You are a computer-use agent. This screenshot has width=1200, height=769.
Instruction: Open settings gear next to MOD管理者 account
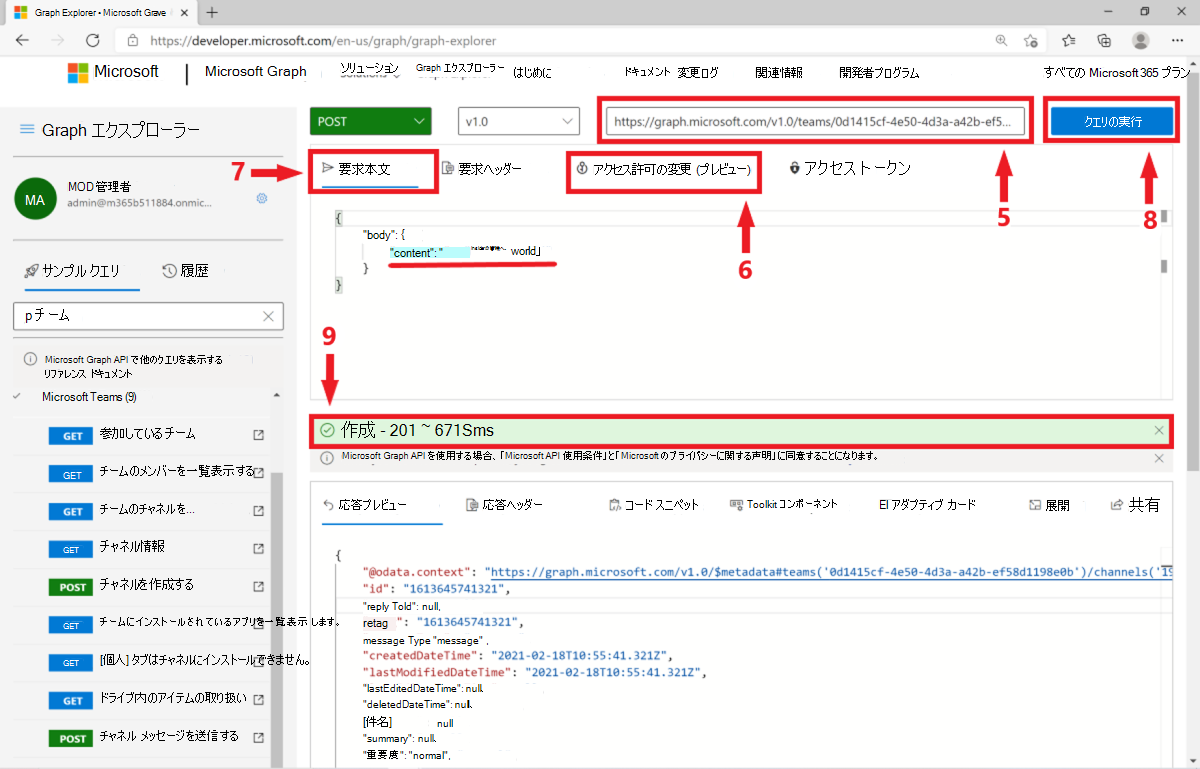click(x=261, y=198)
